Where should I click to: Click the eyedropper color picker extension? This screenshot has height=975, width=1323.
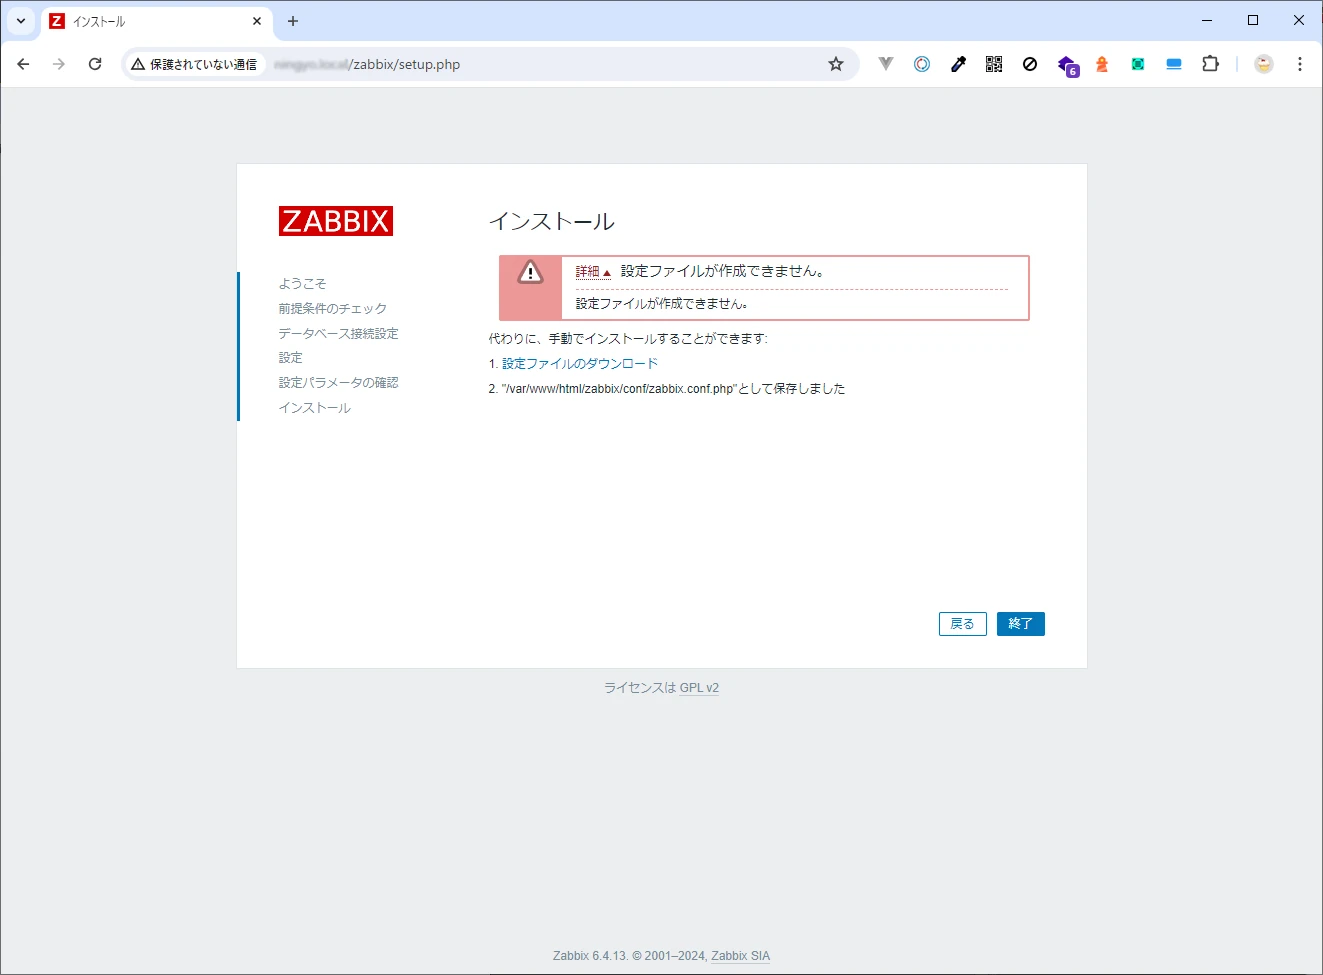958,64
